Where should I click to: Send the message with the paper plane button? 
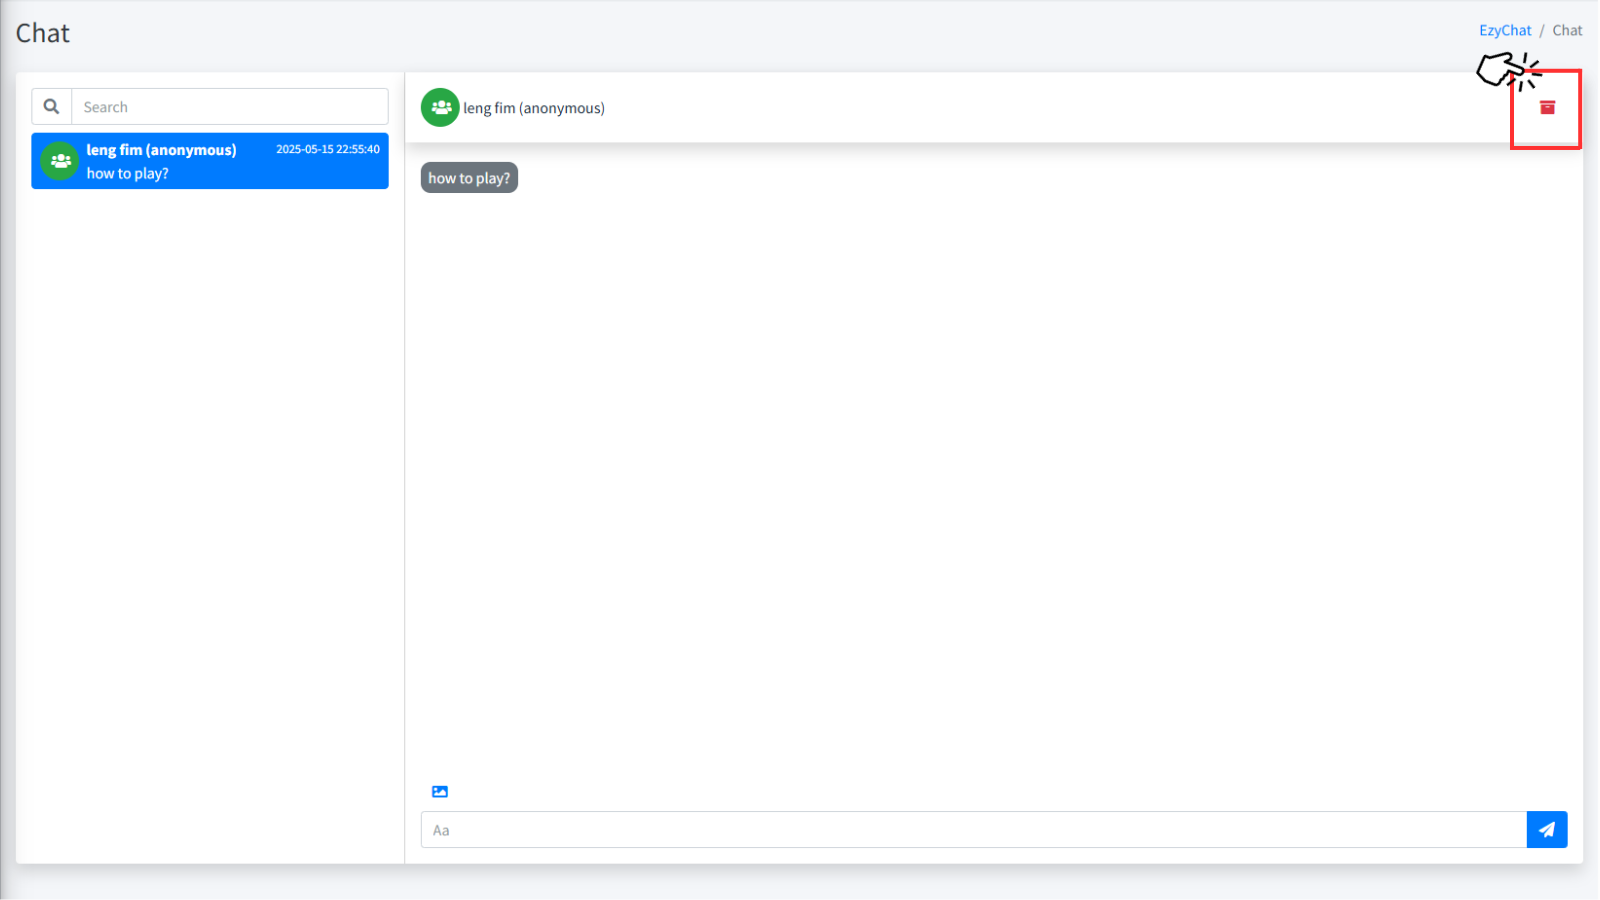(x=1546, y=830)
